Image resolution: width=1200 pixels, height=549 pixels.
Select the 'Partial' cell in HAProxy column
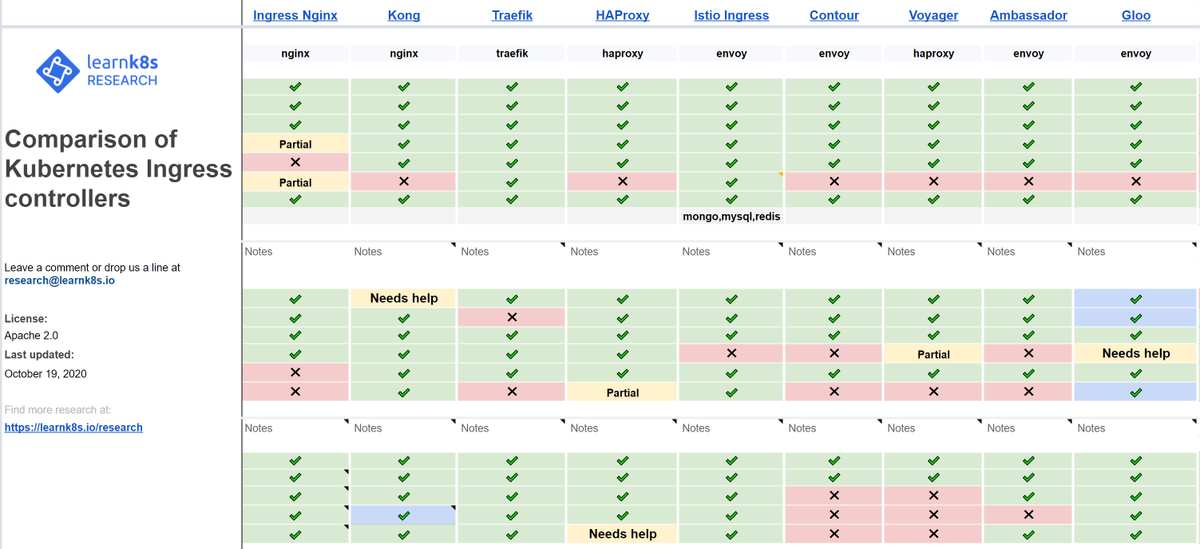622,392
